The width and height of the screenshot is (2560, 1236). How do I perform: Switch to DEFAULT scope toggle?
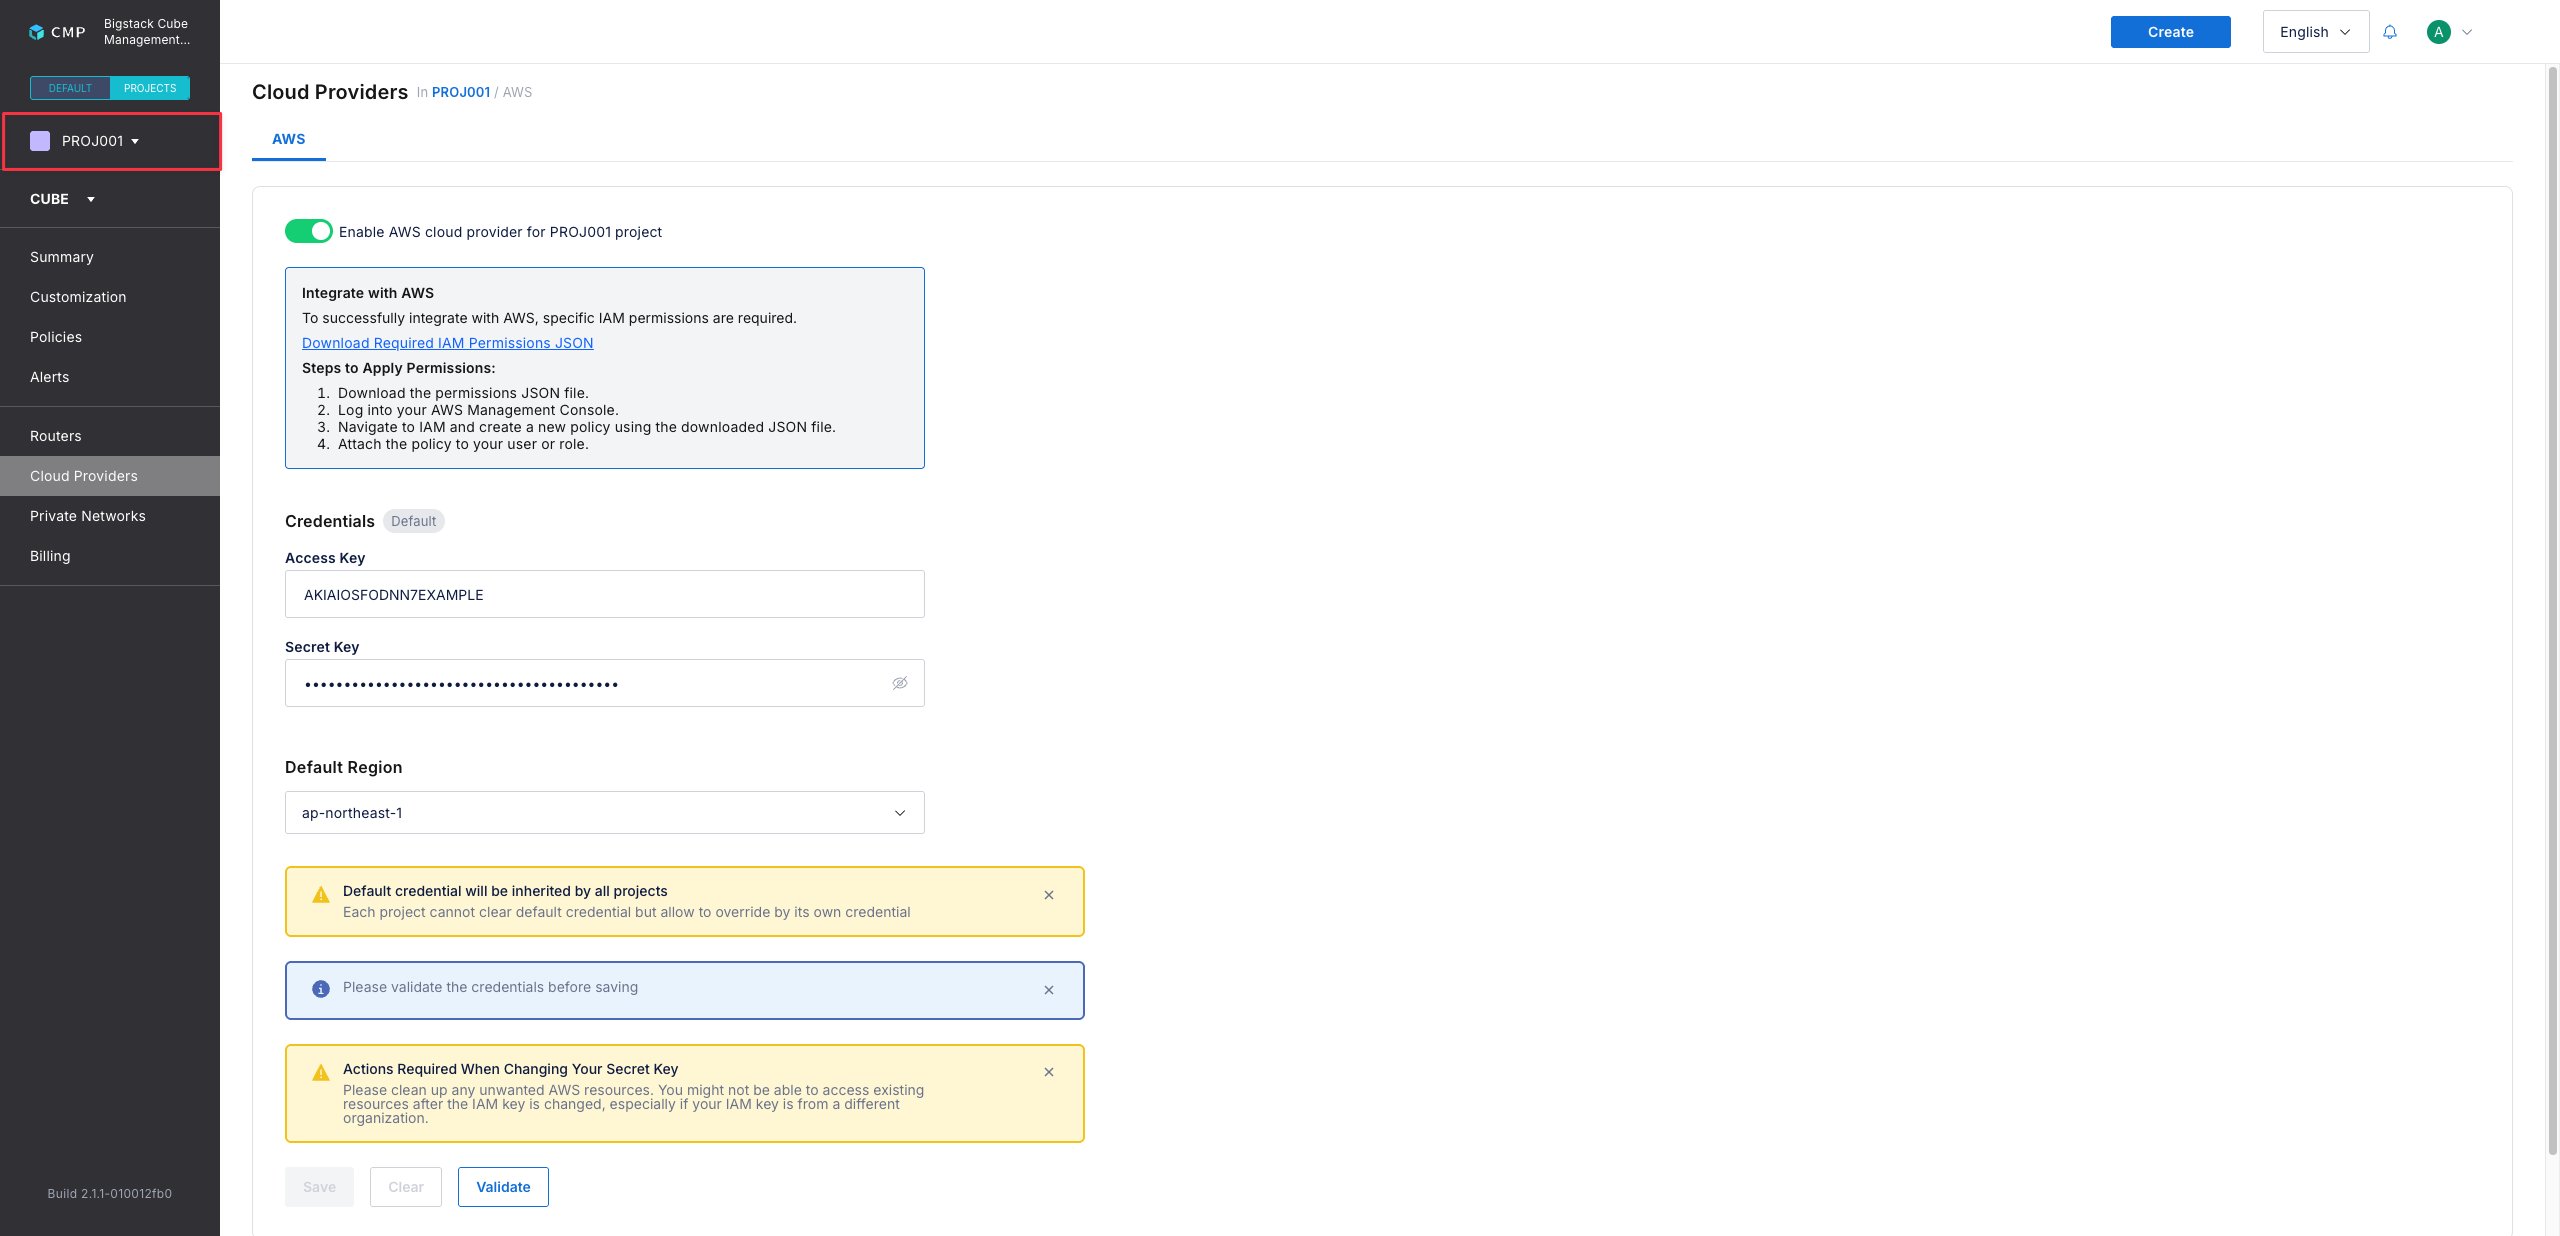point(70,88)
